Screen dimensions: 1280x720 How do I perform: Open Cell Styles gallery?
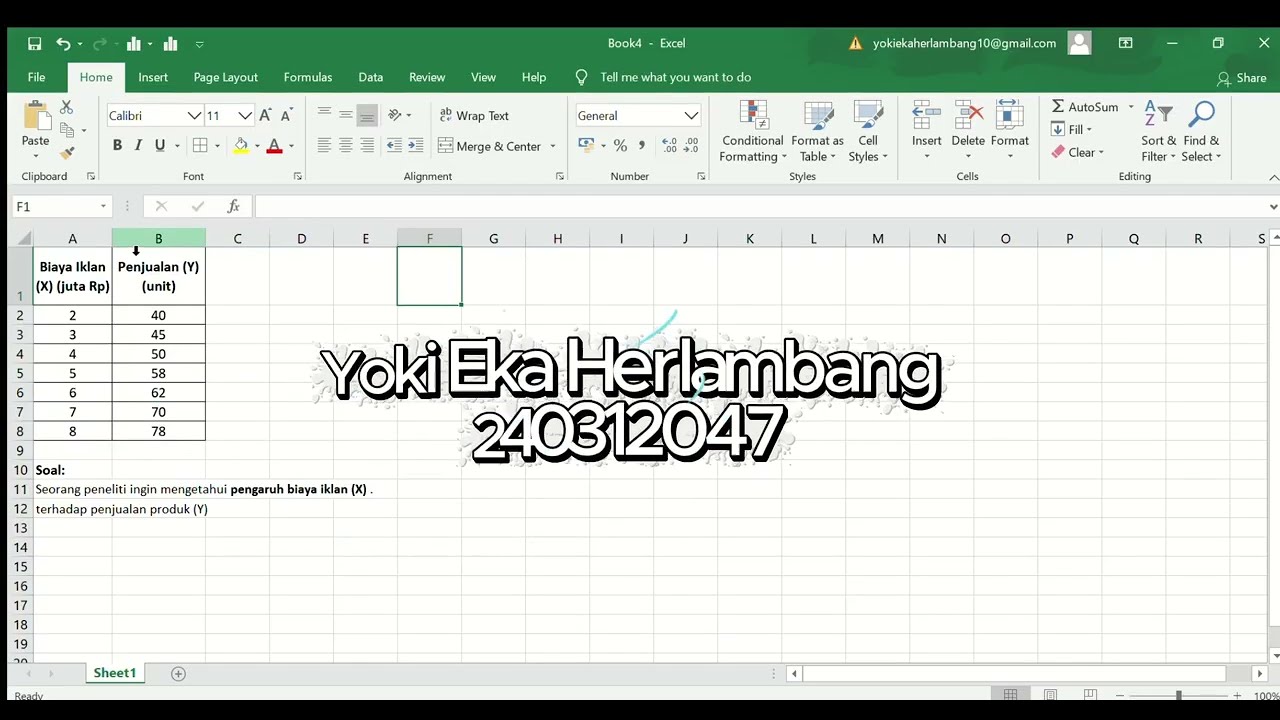pyautogui.click(x=867, y=132)
